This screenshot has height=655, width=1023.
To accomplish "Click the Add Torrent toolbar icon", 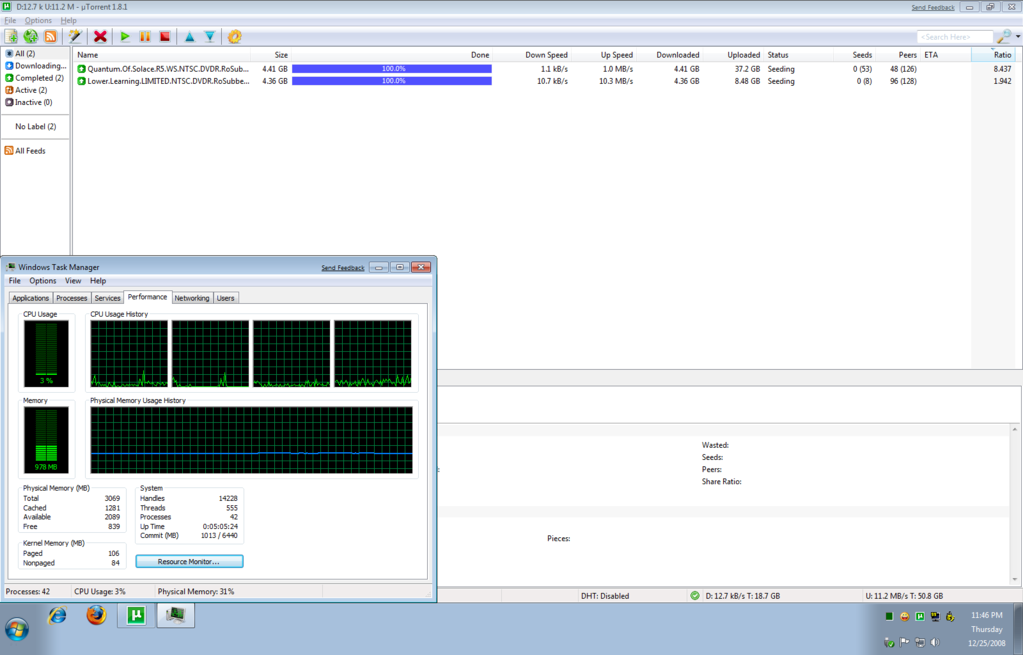I will (11, 37).
